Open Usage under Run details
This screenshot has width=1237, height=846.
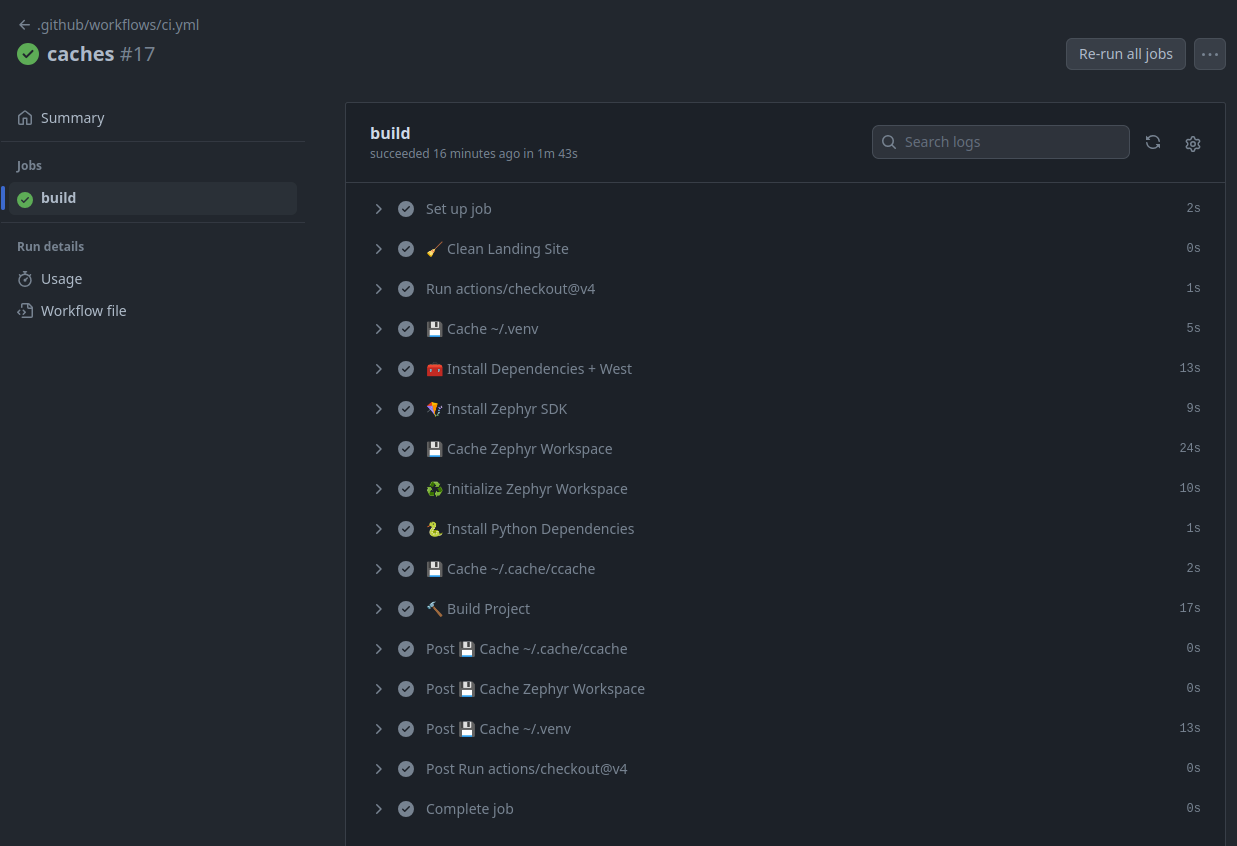(x=61, y=279)
